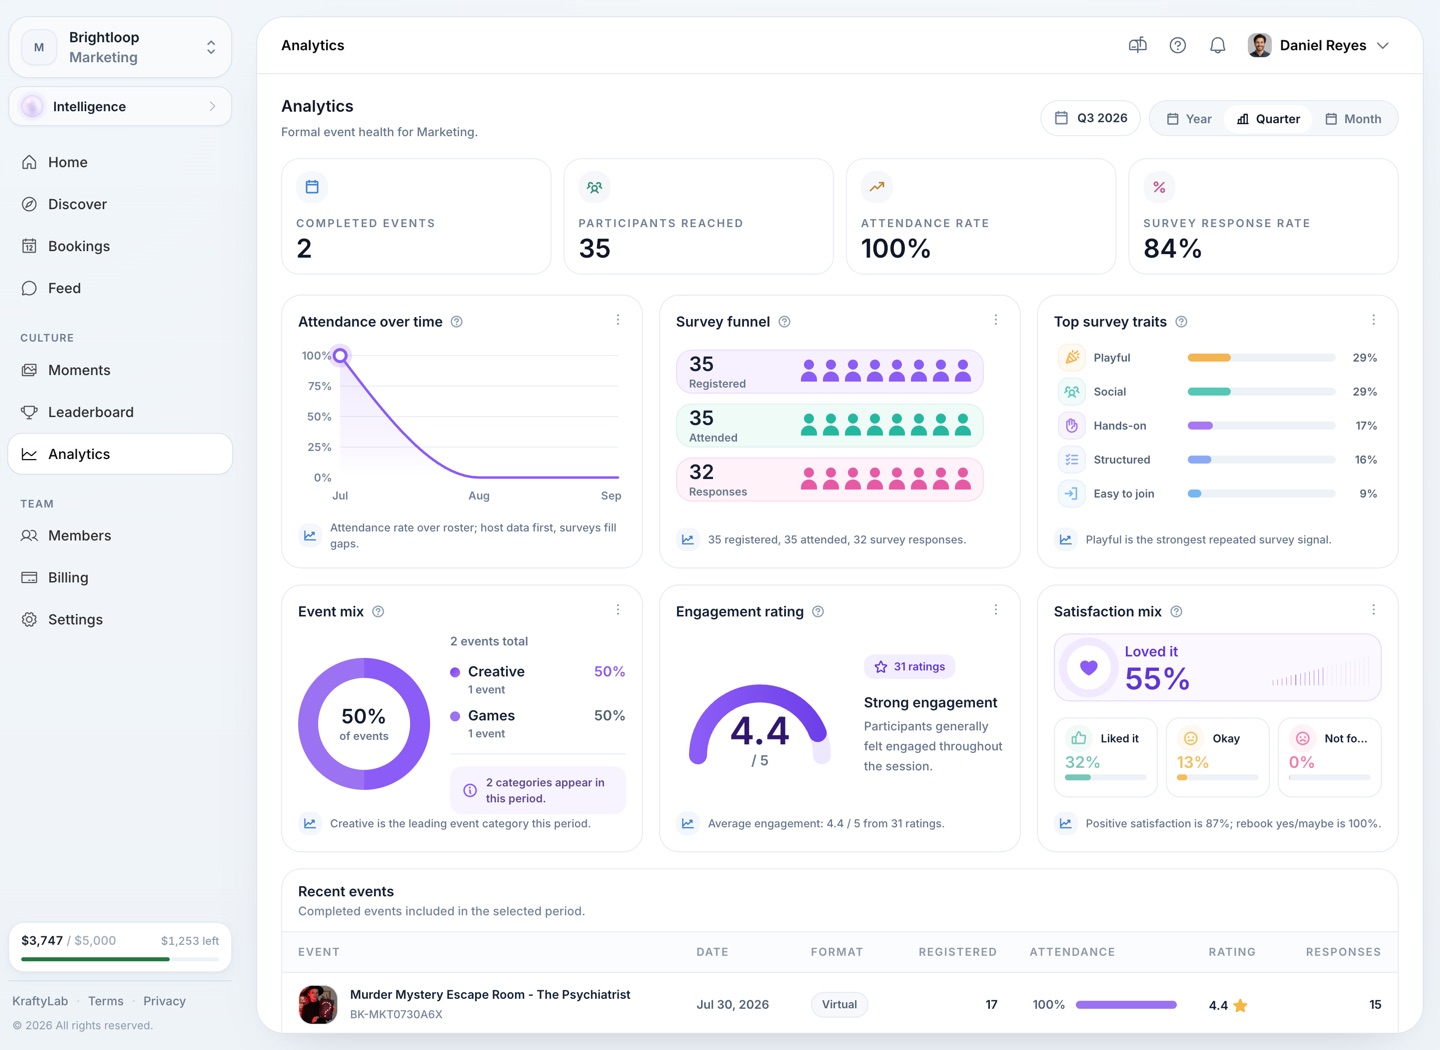The height and width of the screenshot is (1050, 1440).
Task: Select the Registered funnel row
Action: pyautogui.click(x=830, y=372)
